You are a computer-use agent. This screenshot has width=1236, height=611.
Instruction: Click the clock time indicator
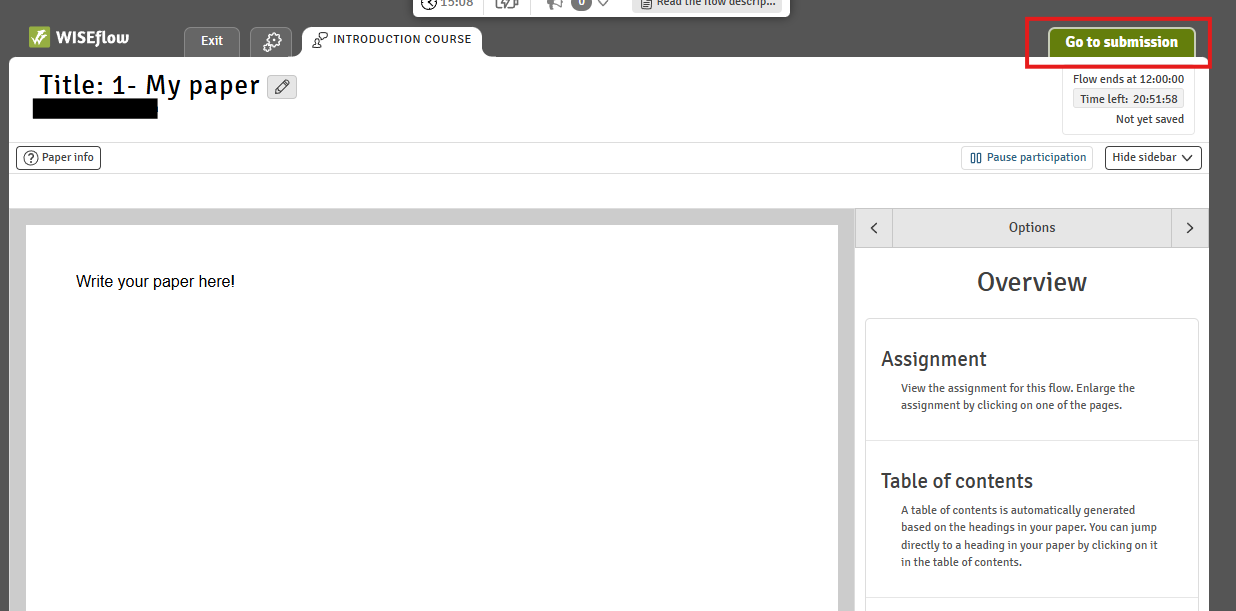[x=447, y=3]
